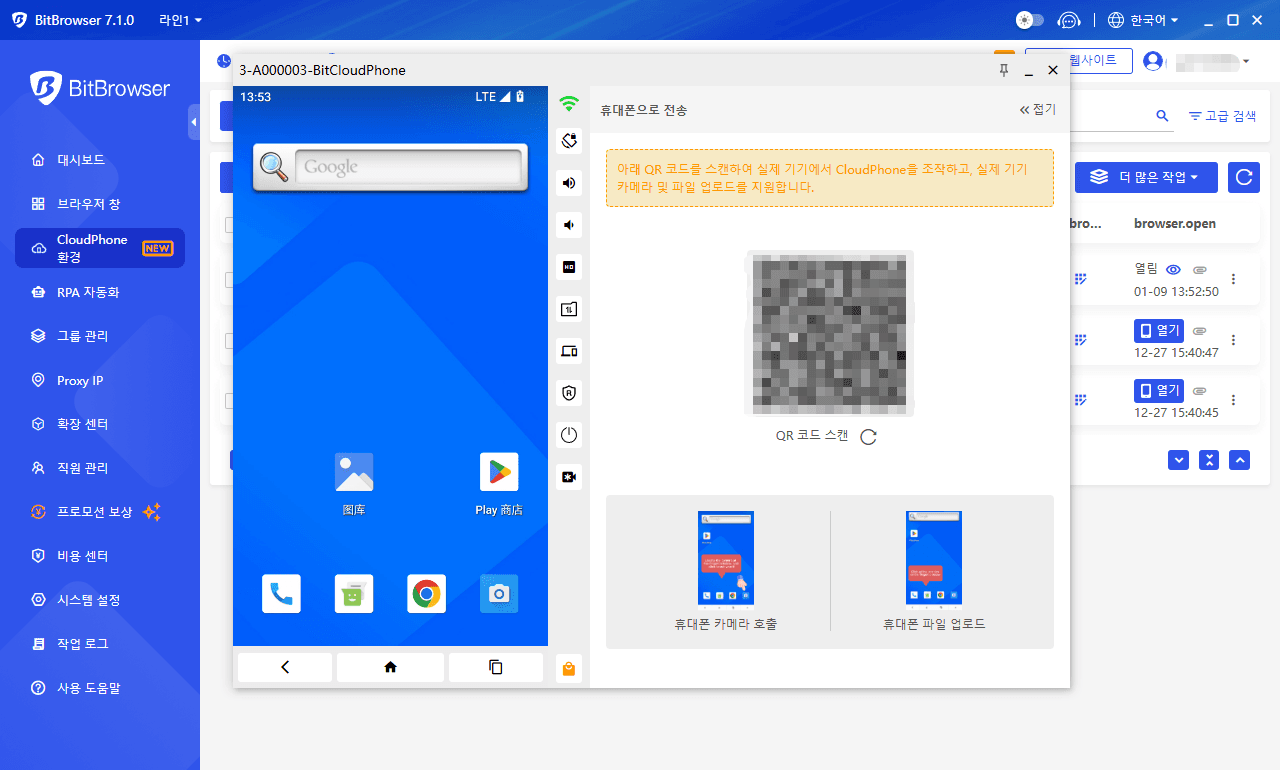
Task: Click the blue up-chevron button
Action: [1239, 459]
